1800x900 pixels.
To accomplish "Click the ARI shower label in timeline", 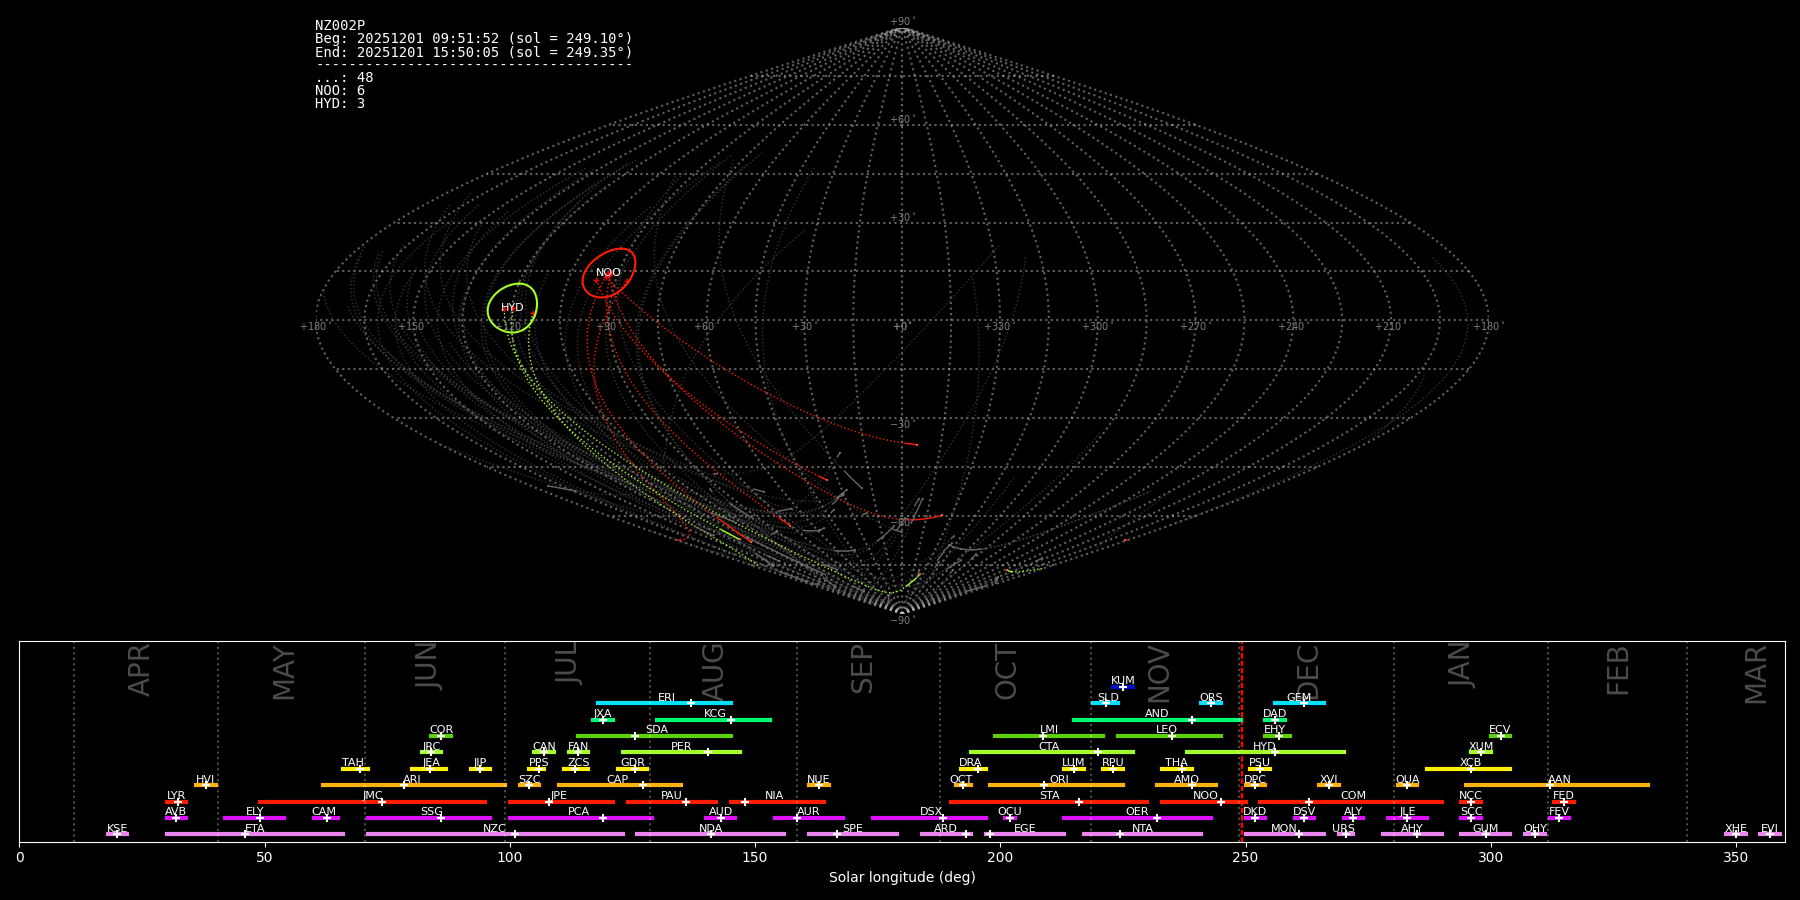I will coord(412,780).
